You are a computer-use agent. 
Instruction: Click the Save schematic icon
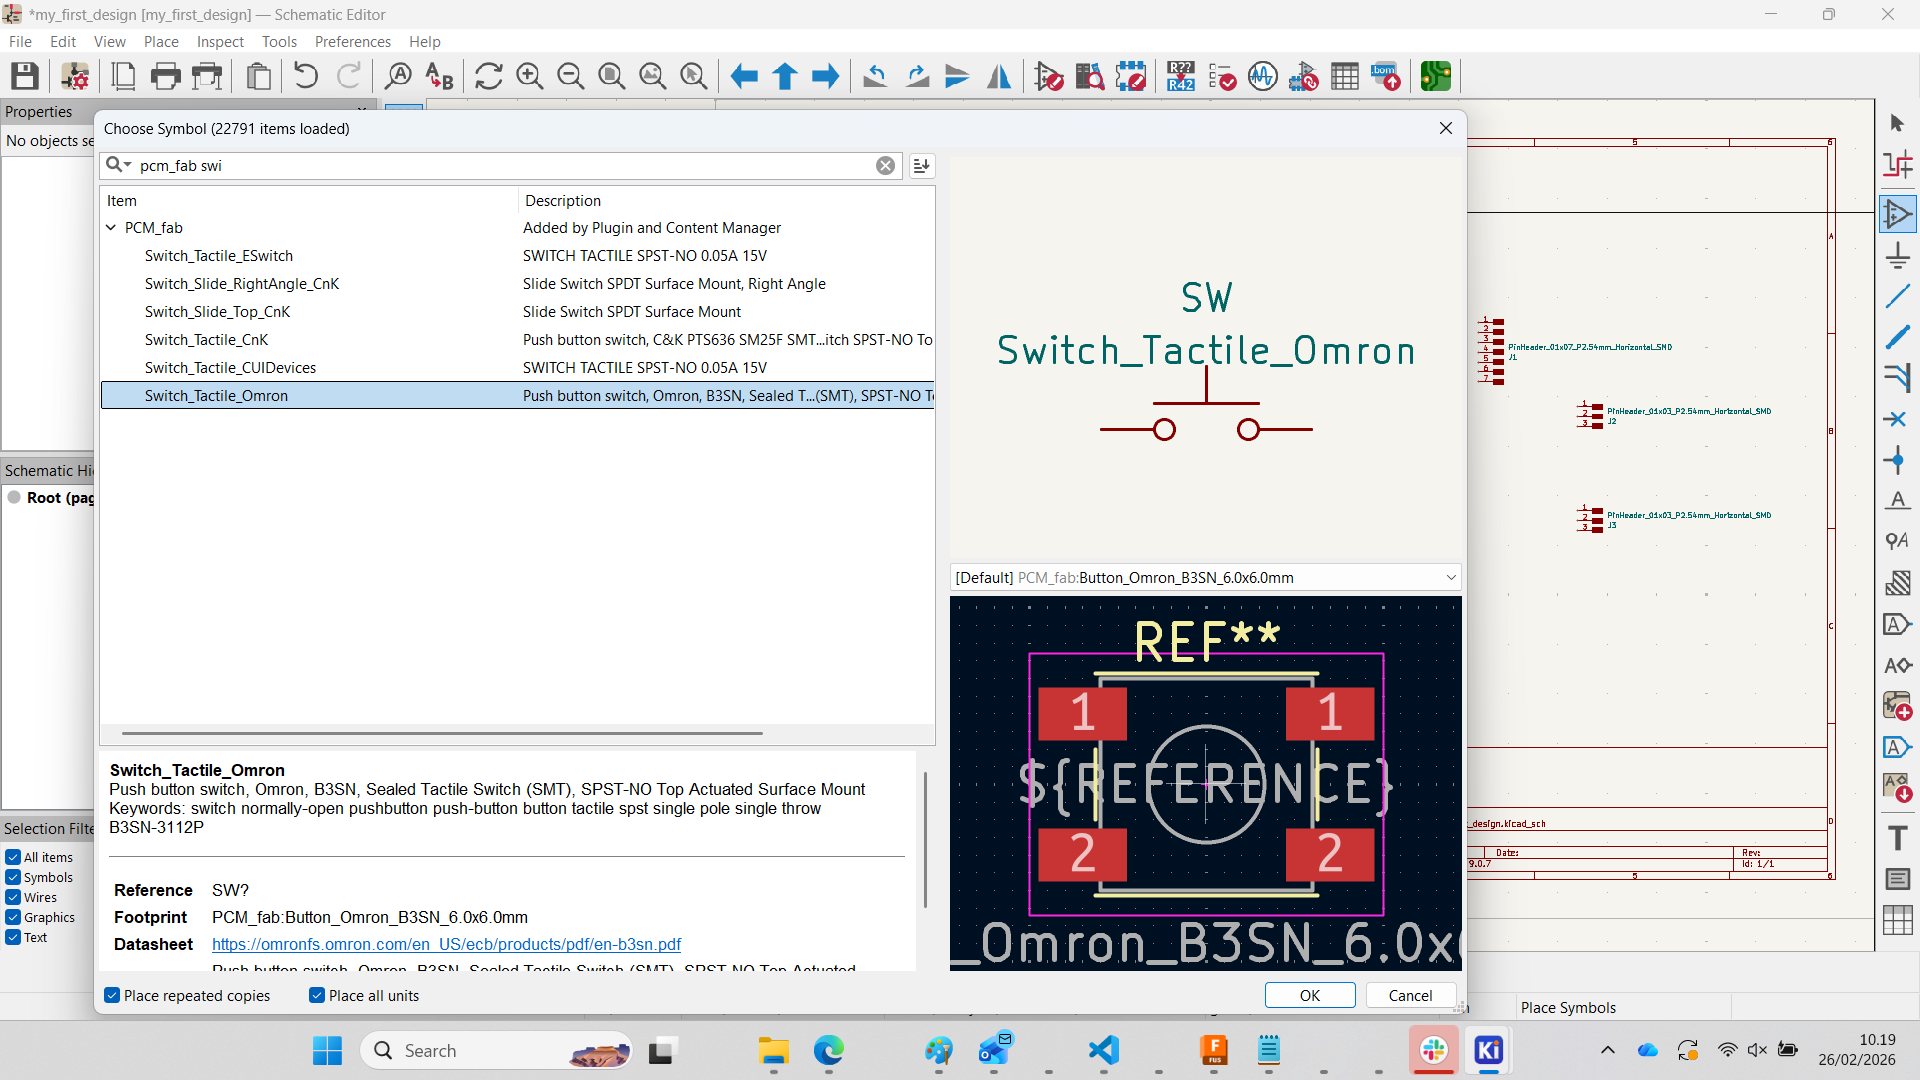click(x=25, y=76)
